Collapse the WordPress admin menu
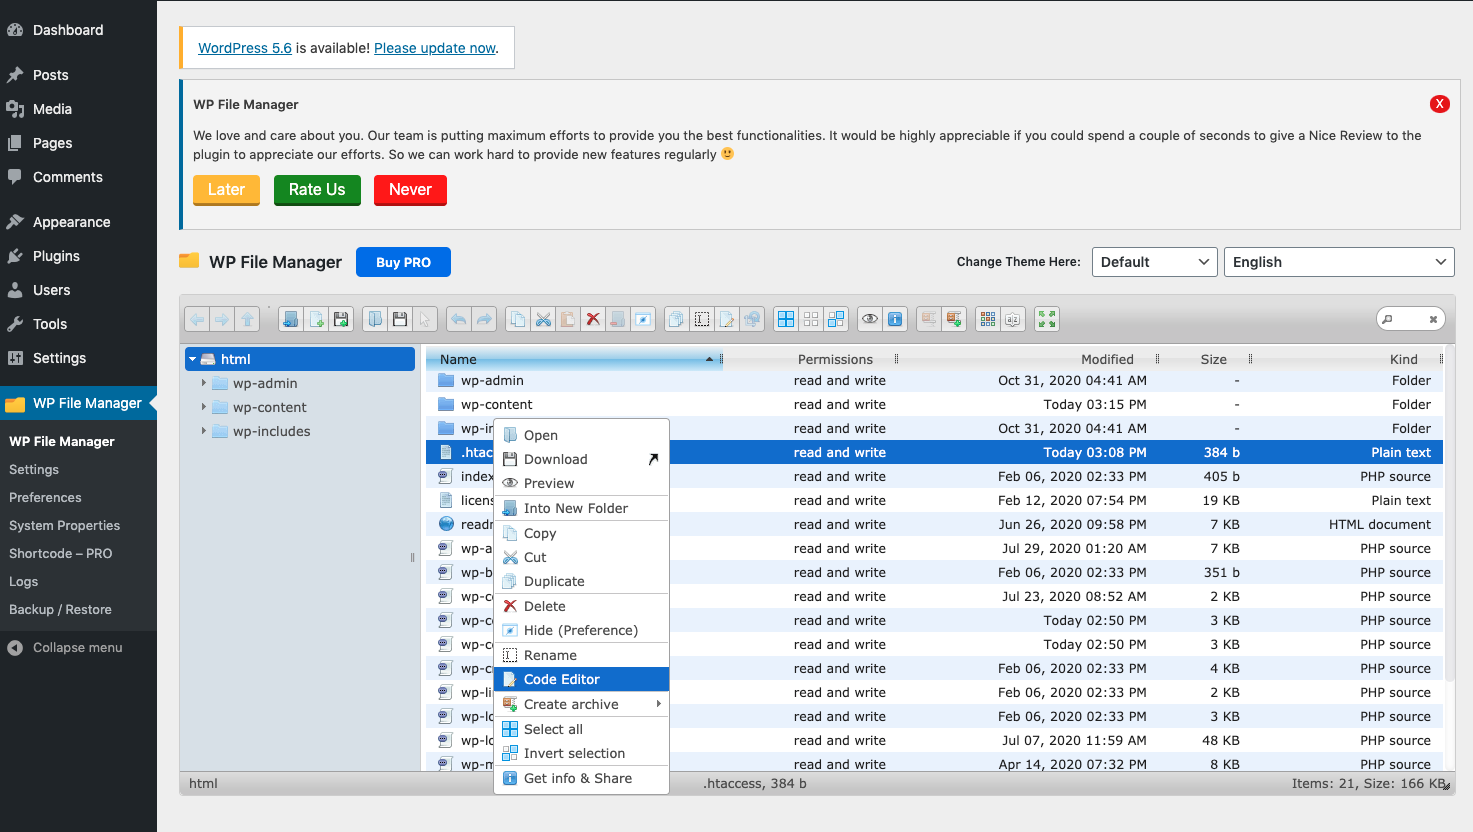This screenshot has height=832, width=1473. coord(78,647)
